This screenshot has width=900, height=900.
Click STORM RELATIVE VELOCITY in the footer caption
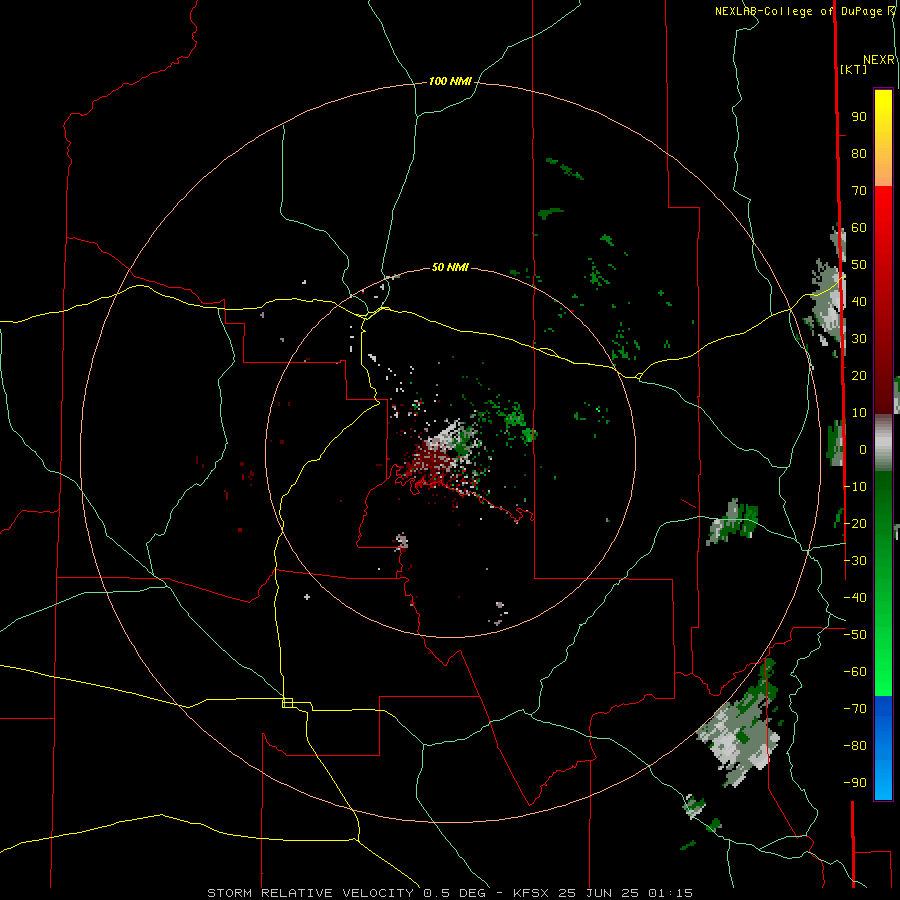click(310, 893)
